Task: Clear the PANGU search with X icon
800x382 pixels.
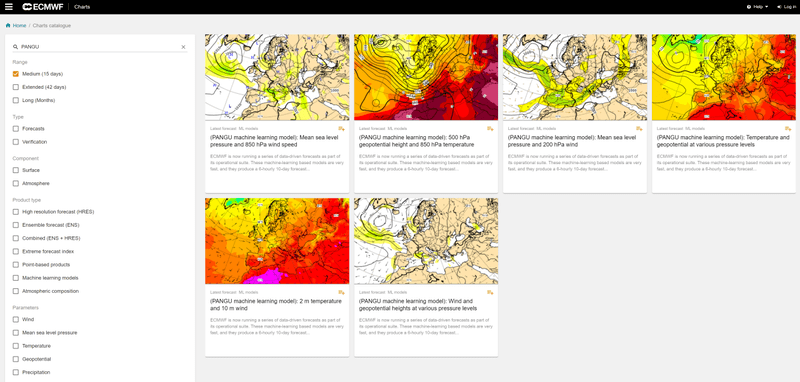Action: click(x=184, y=47)
